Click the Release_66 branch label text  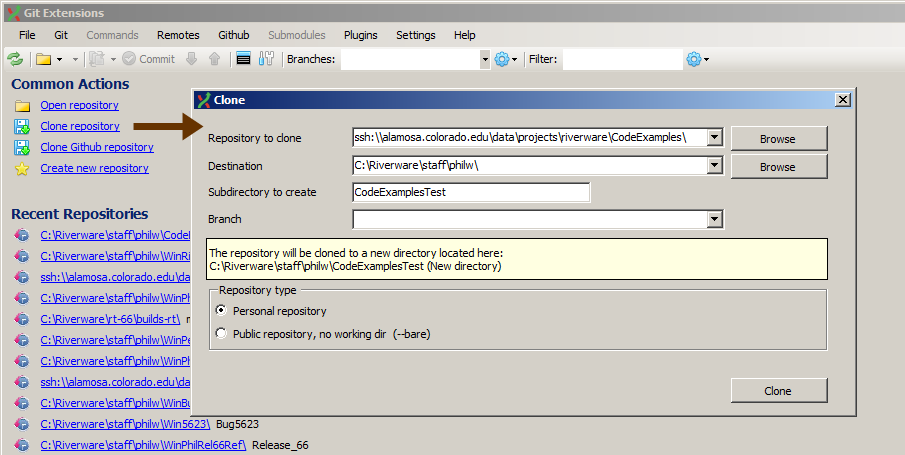click(x=280, y=445)
